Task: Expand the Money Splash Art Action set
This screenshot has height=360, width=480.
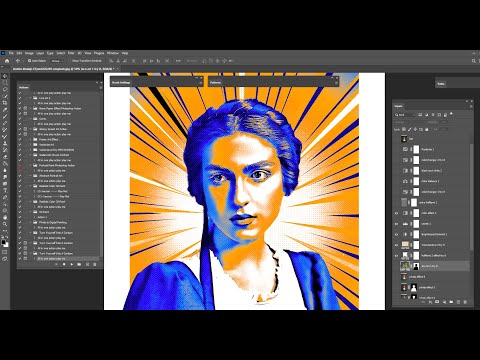Action: click(x=31, y=129)
